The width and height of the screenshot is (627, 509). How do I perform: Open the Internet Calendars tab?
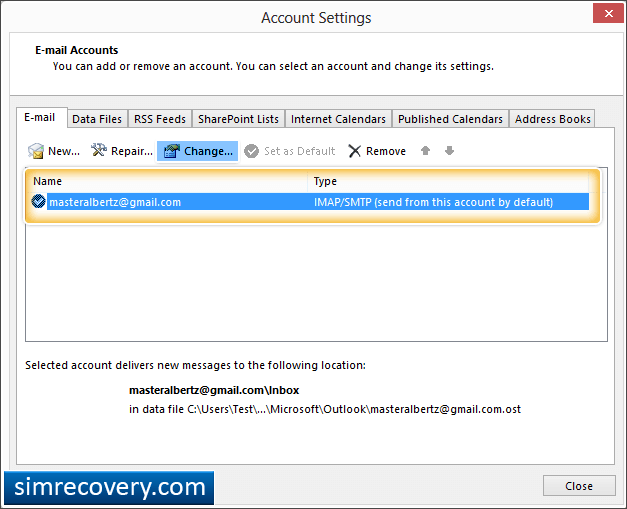pos(338,119)
